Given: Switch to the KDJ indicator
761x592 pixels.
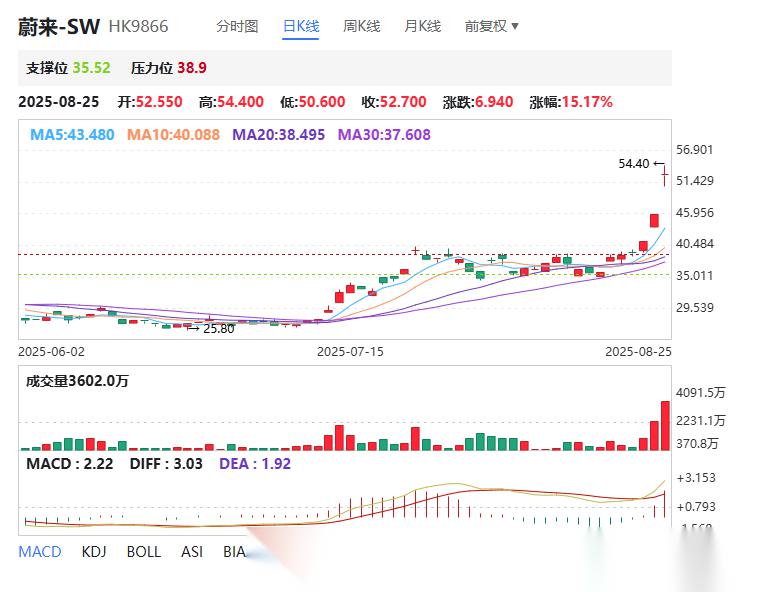Looking at the screenshot, I should (94, 552).
